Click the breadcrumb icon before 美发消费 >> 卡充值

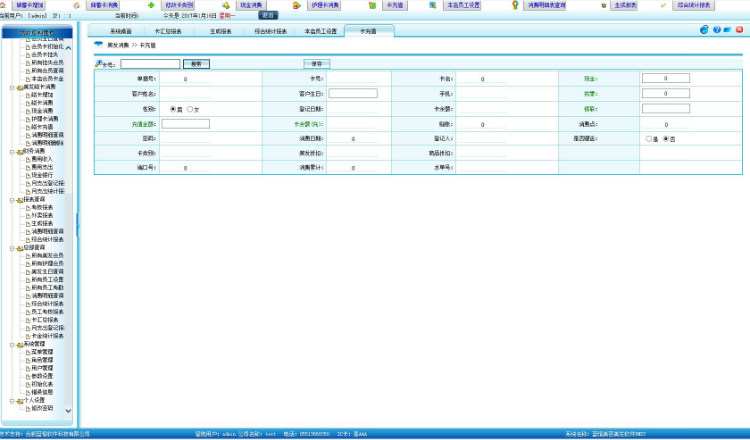tap(99, 44)
